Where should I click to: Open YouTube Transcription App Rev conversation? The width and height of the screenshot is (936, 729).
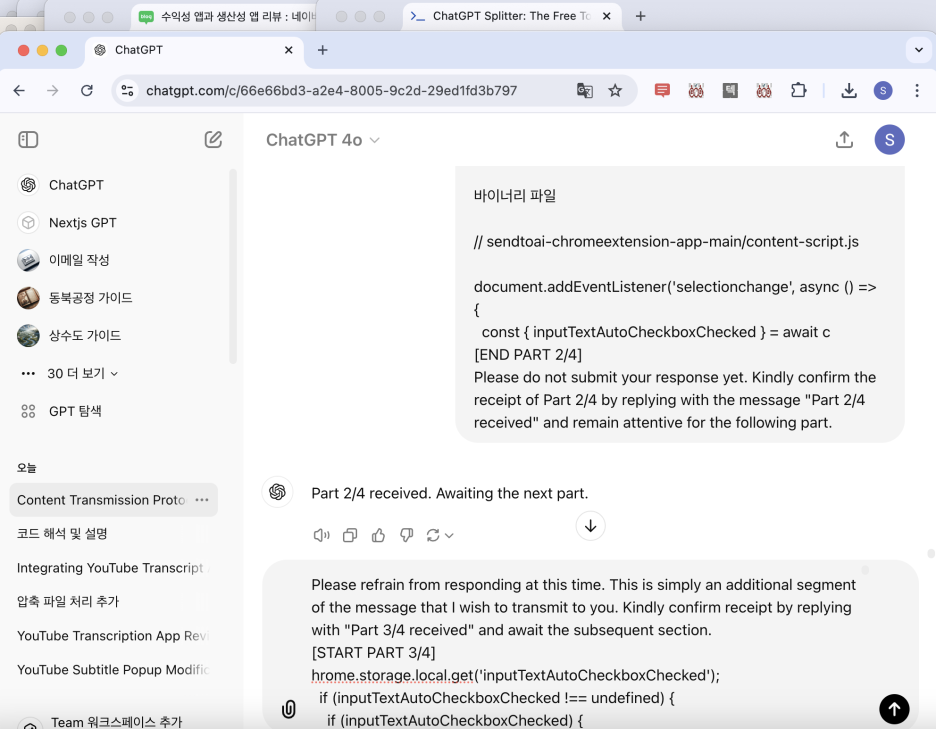click(112, 636)
